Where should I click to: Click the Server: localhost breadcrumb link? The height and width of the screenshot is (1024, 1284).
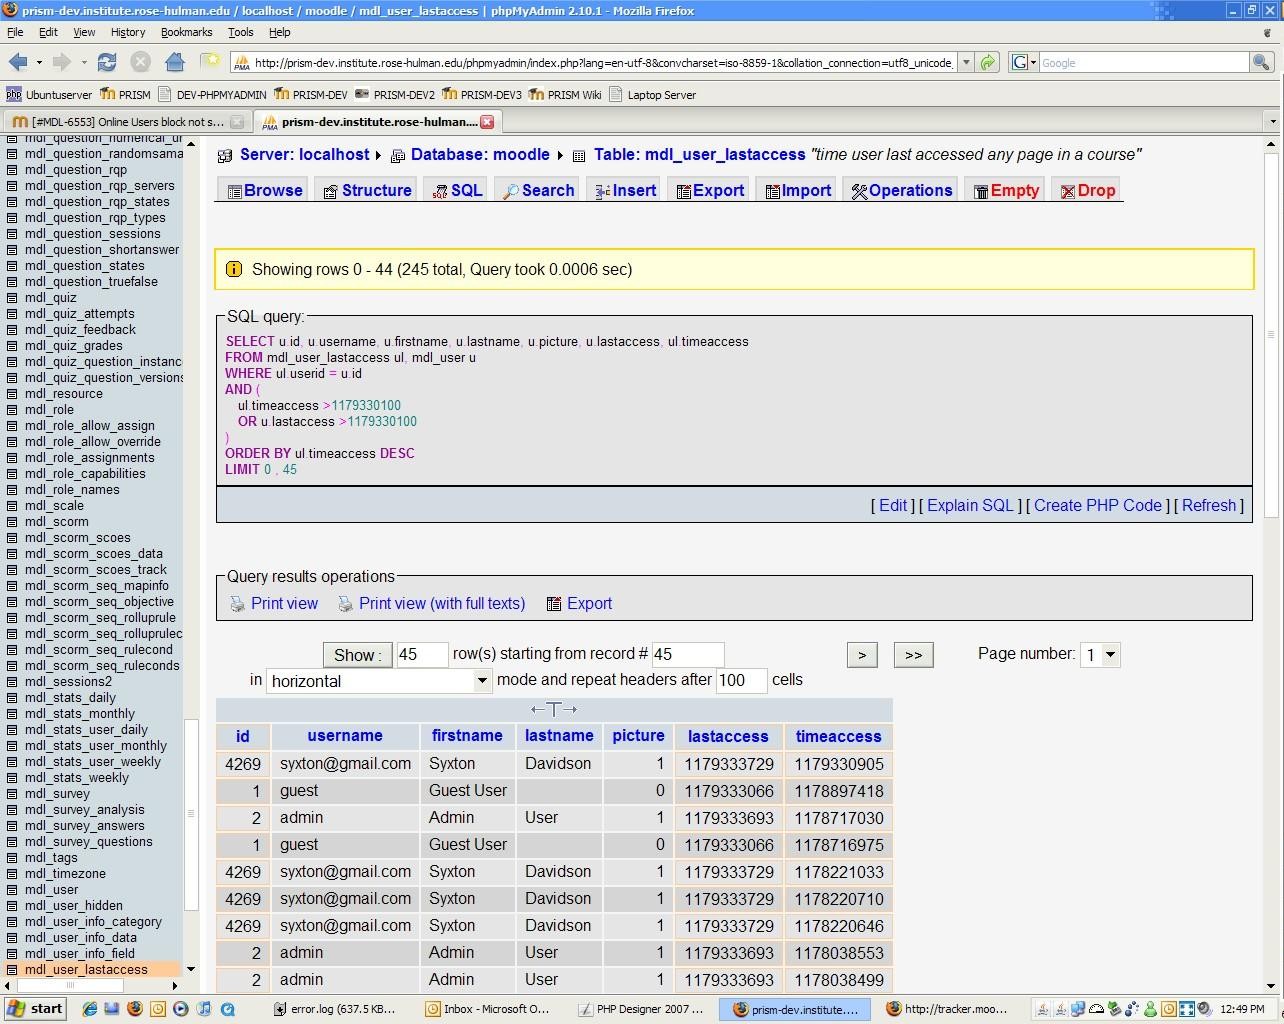pyautogui.click(x=304, y=155)
